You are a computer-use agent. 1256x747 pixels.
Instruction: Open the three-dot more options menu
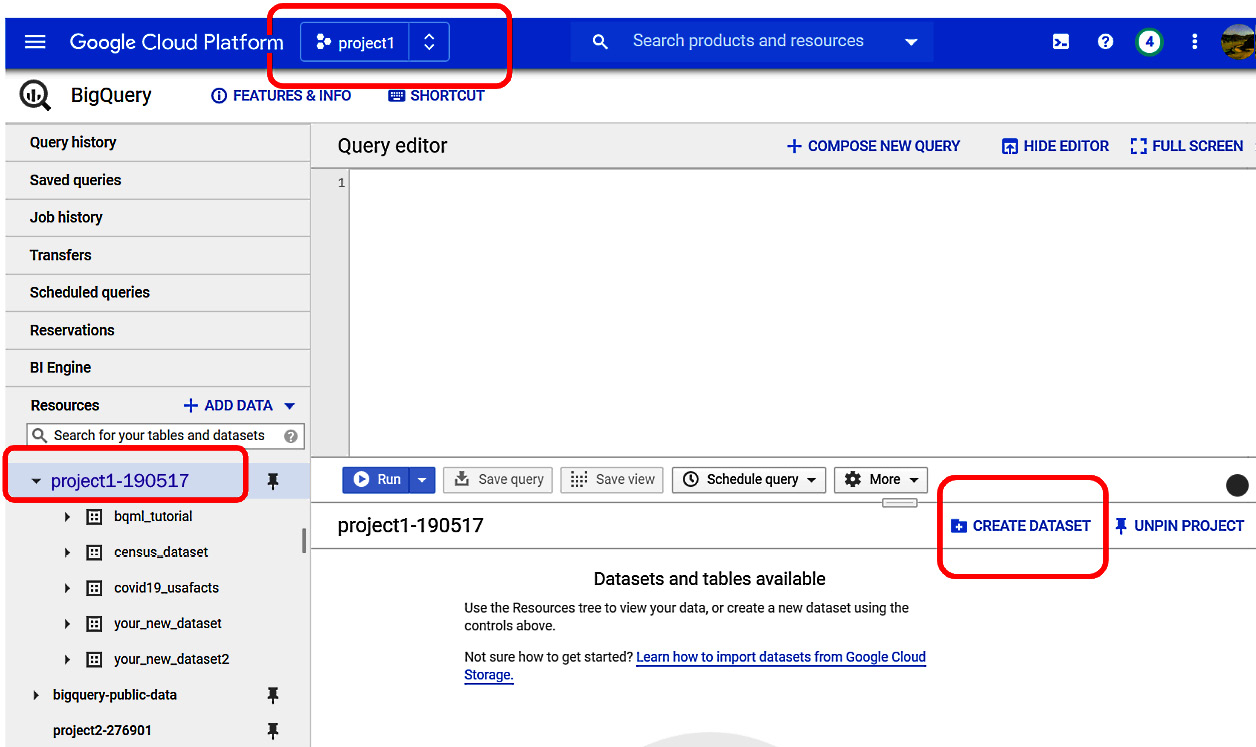tap(1195, 42)
